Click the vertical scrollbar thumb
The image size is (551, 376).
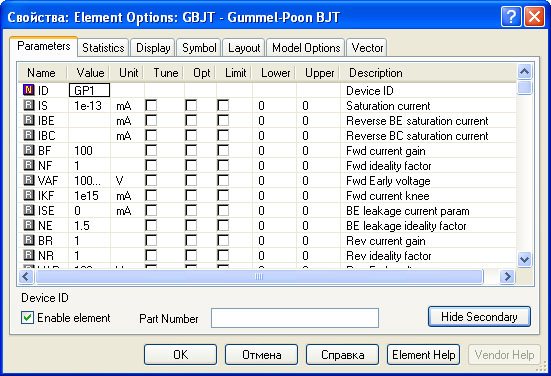[524, 87]
